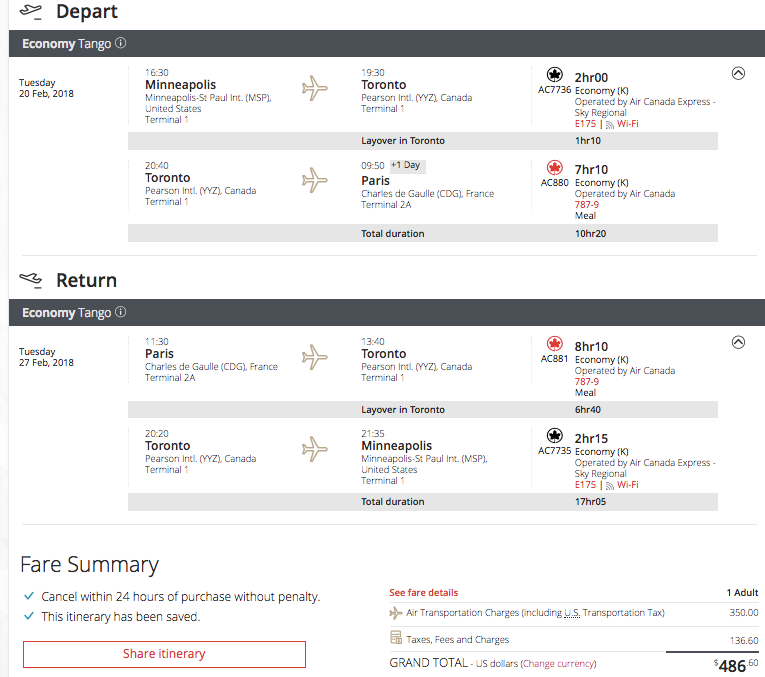Click the +1 Day arrival badge
Image resolution: width=765 pixels, height=677 pixels.
coord(407,165)
